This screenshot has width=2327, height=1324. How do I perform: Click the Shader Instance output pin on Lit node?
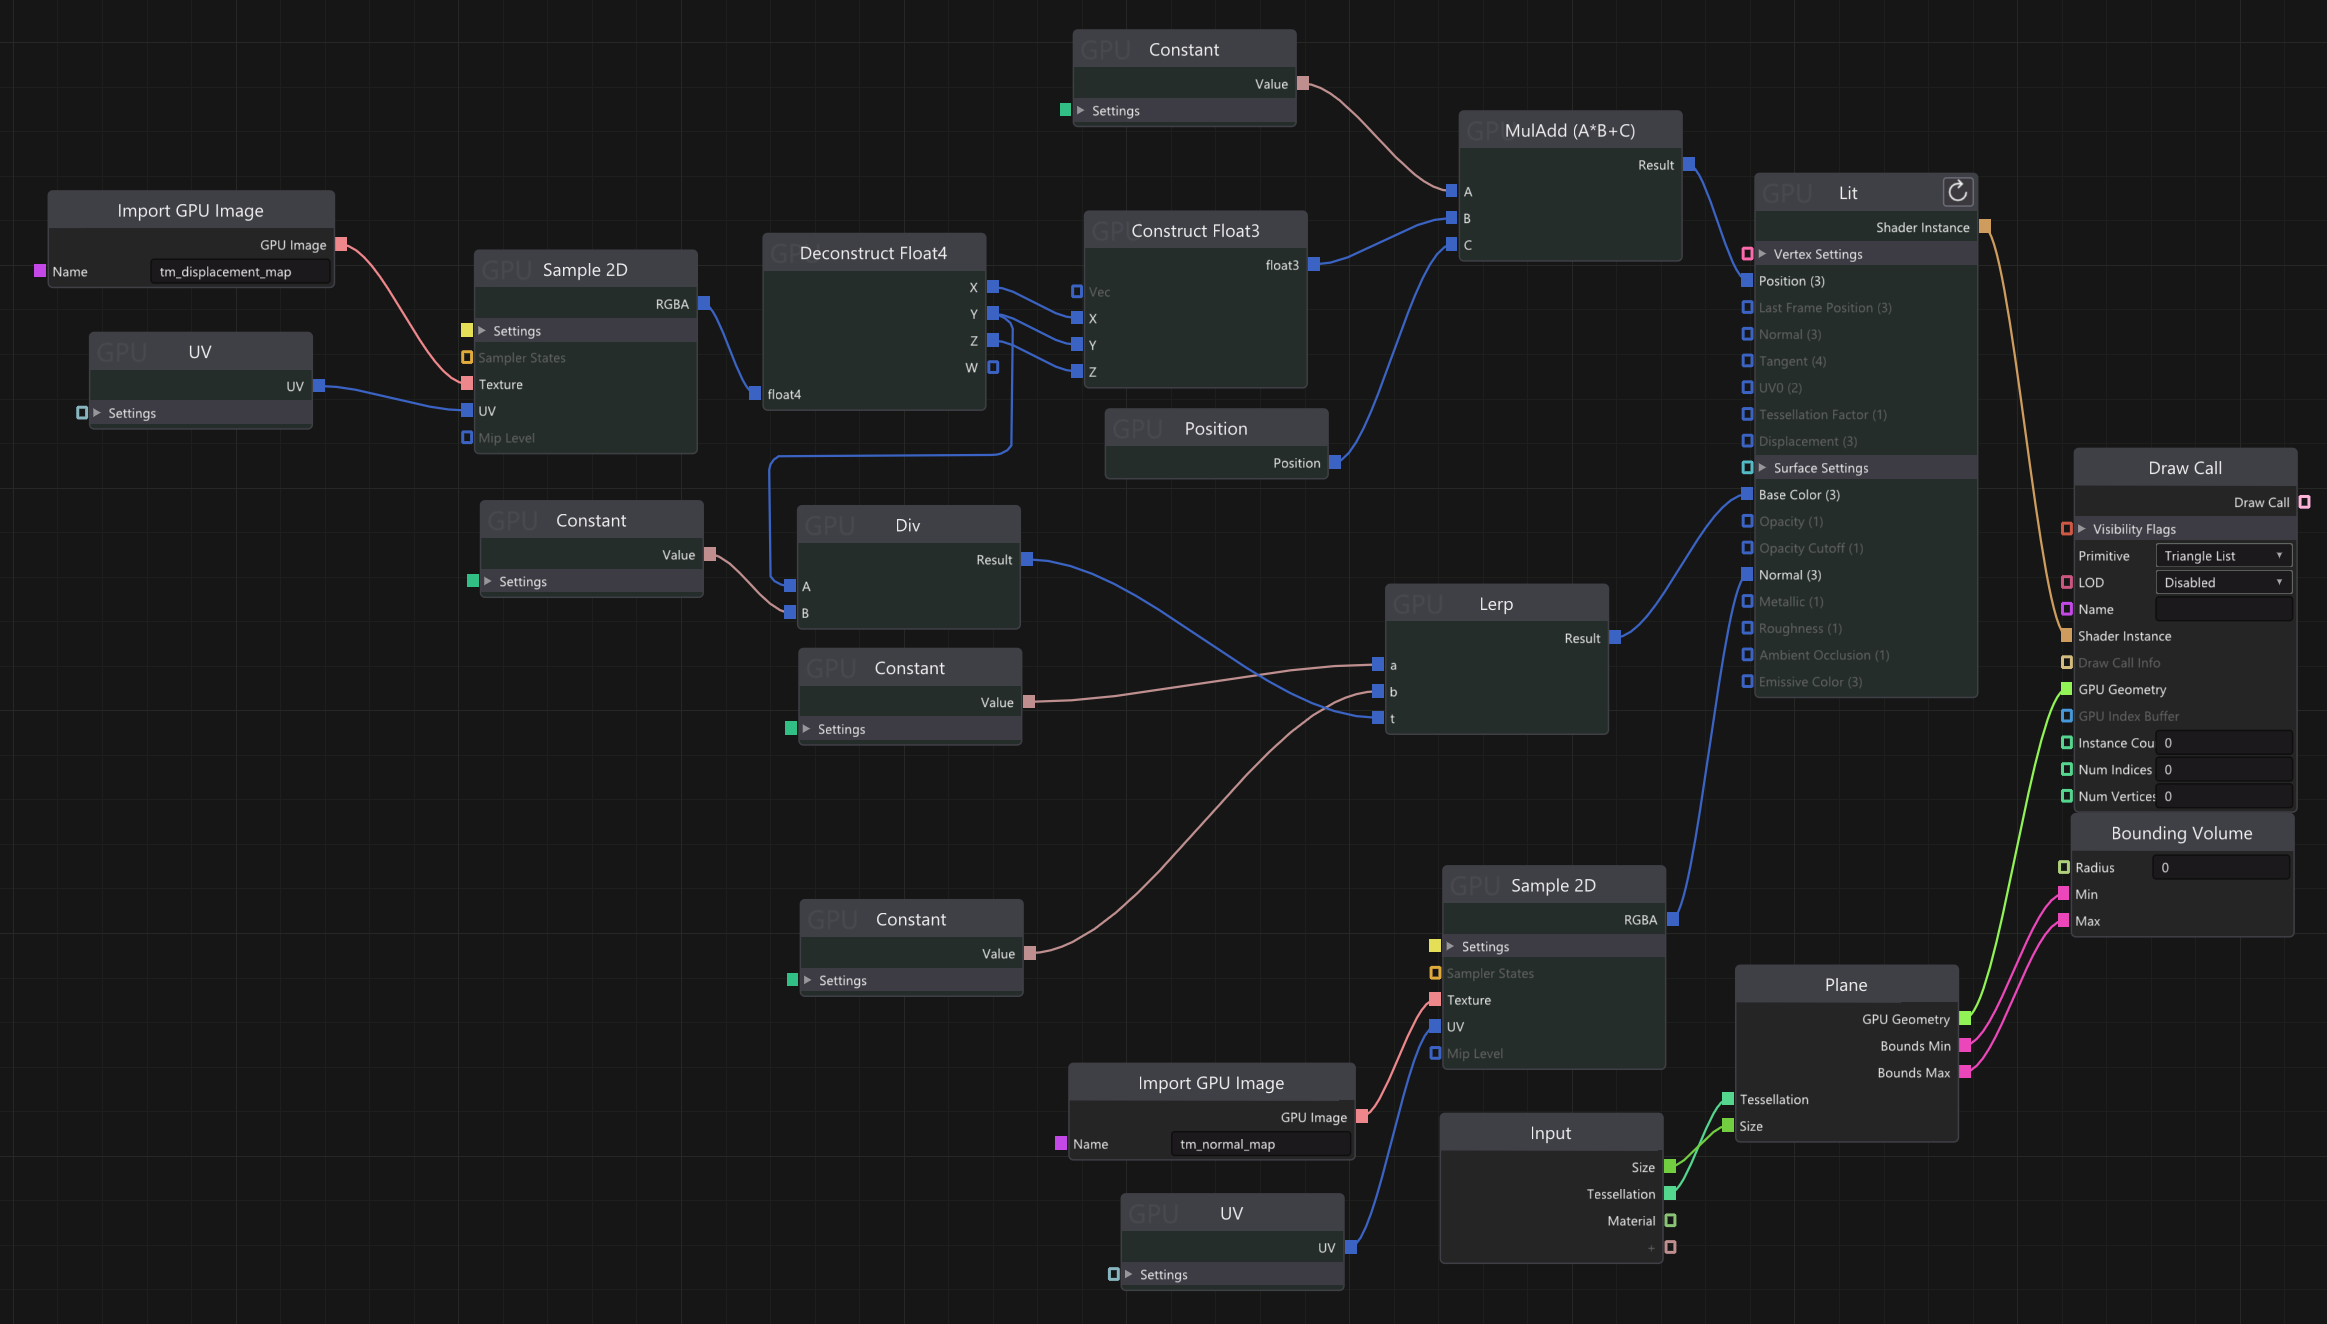[x=1985, y=226]
